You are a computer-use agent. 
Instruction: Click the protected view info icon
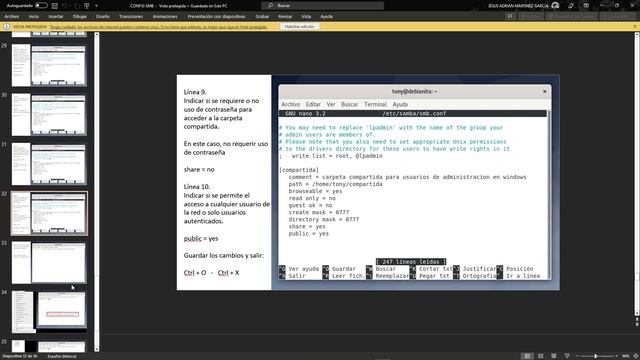[x=7, y=27]
